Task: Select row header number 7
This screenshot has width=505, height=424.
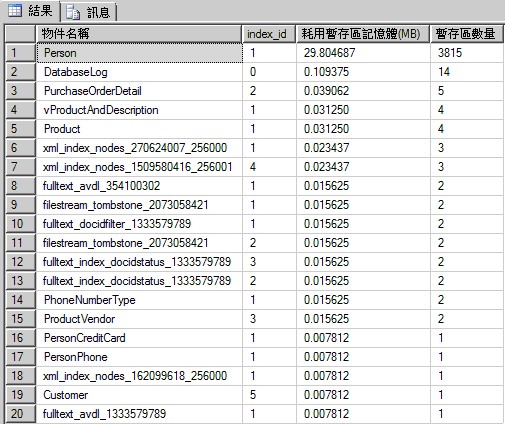Action: pyautogui.click(x=20, y=167)
